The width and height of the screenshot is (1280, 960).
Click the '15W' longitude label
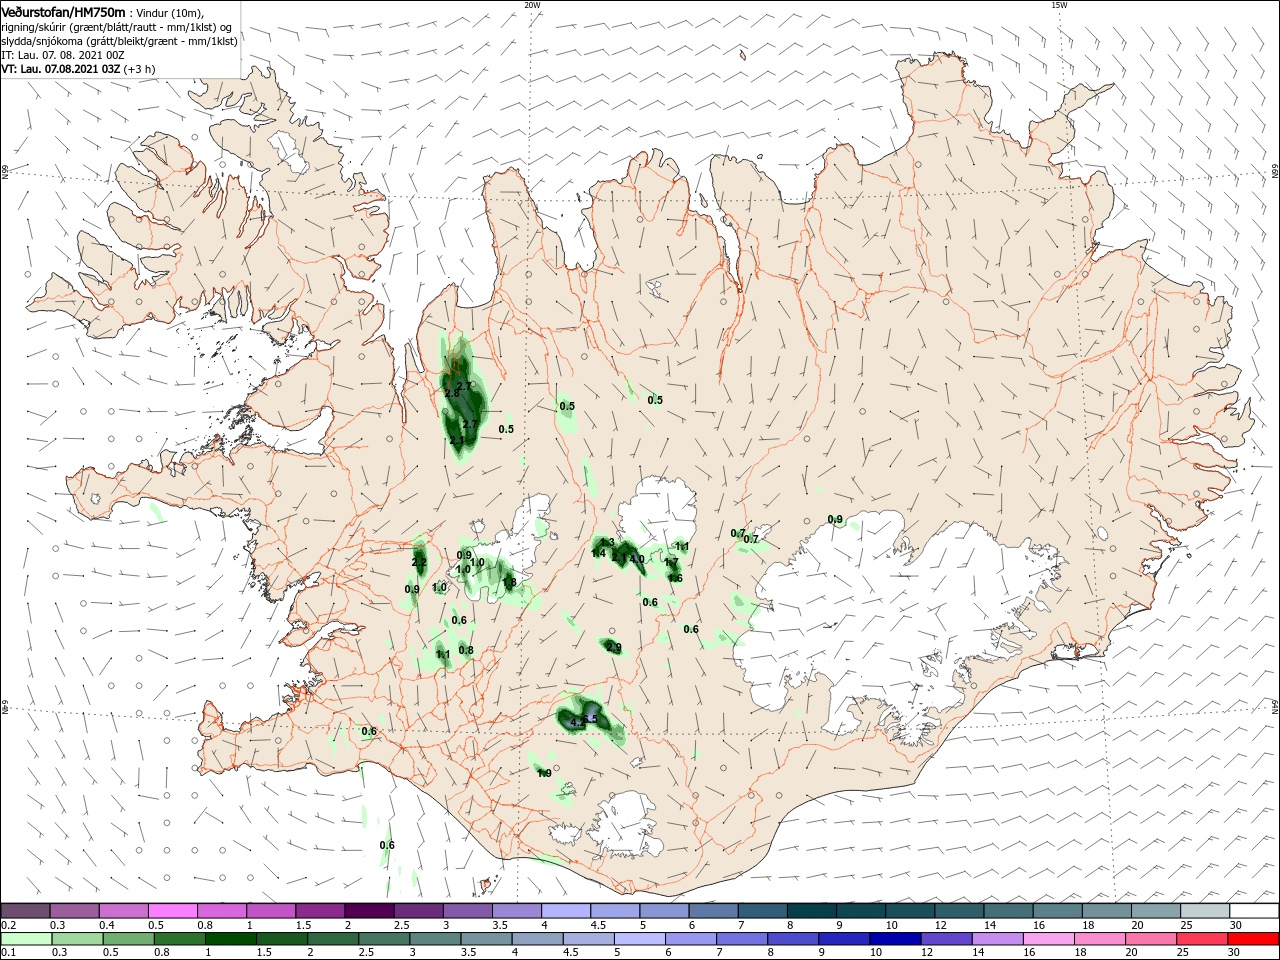[1059, 5]
